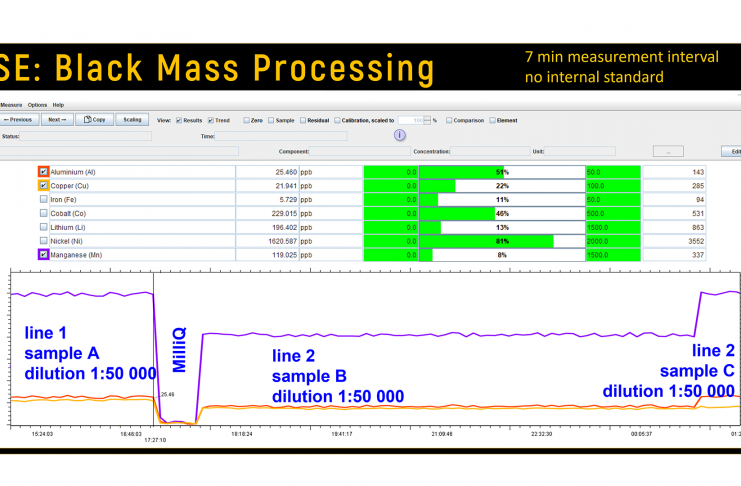Open the Measure menu
741x486 pixels.
click(11, 105)
